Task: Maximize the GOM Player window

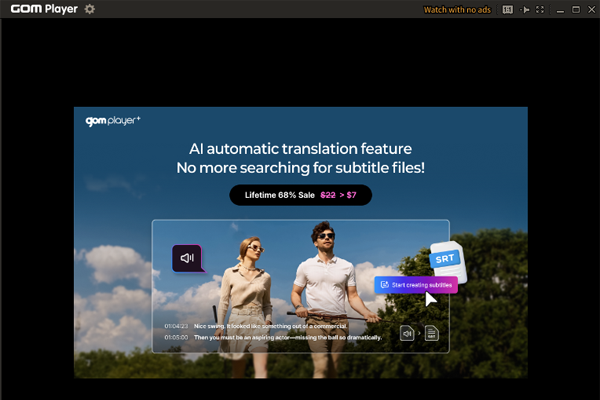Action: (x=574, y=9)
